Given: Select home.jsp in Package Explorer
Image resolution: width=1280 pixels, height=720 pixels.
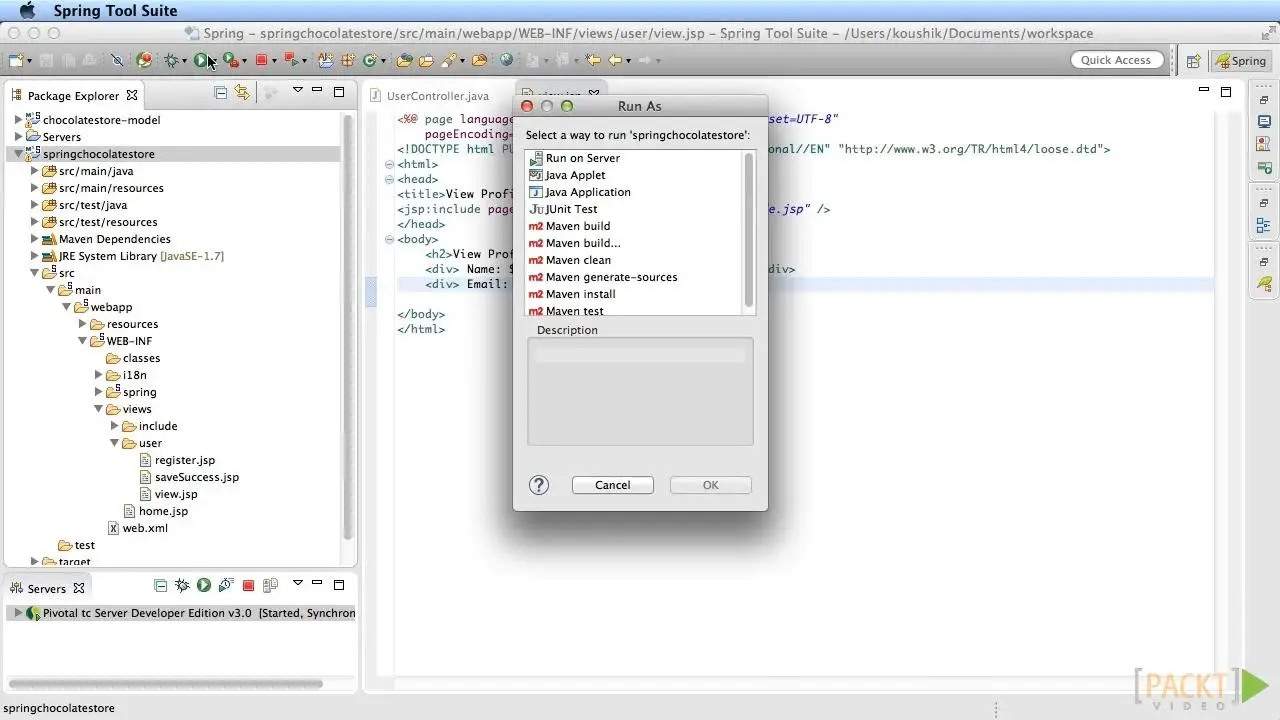Looking at the screenshot, I should click(162, 511).
